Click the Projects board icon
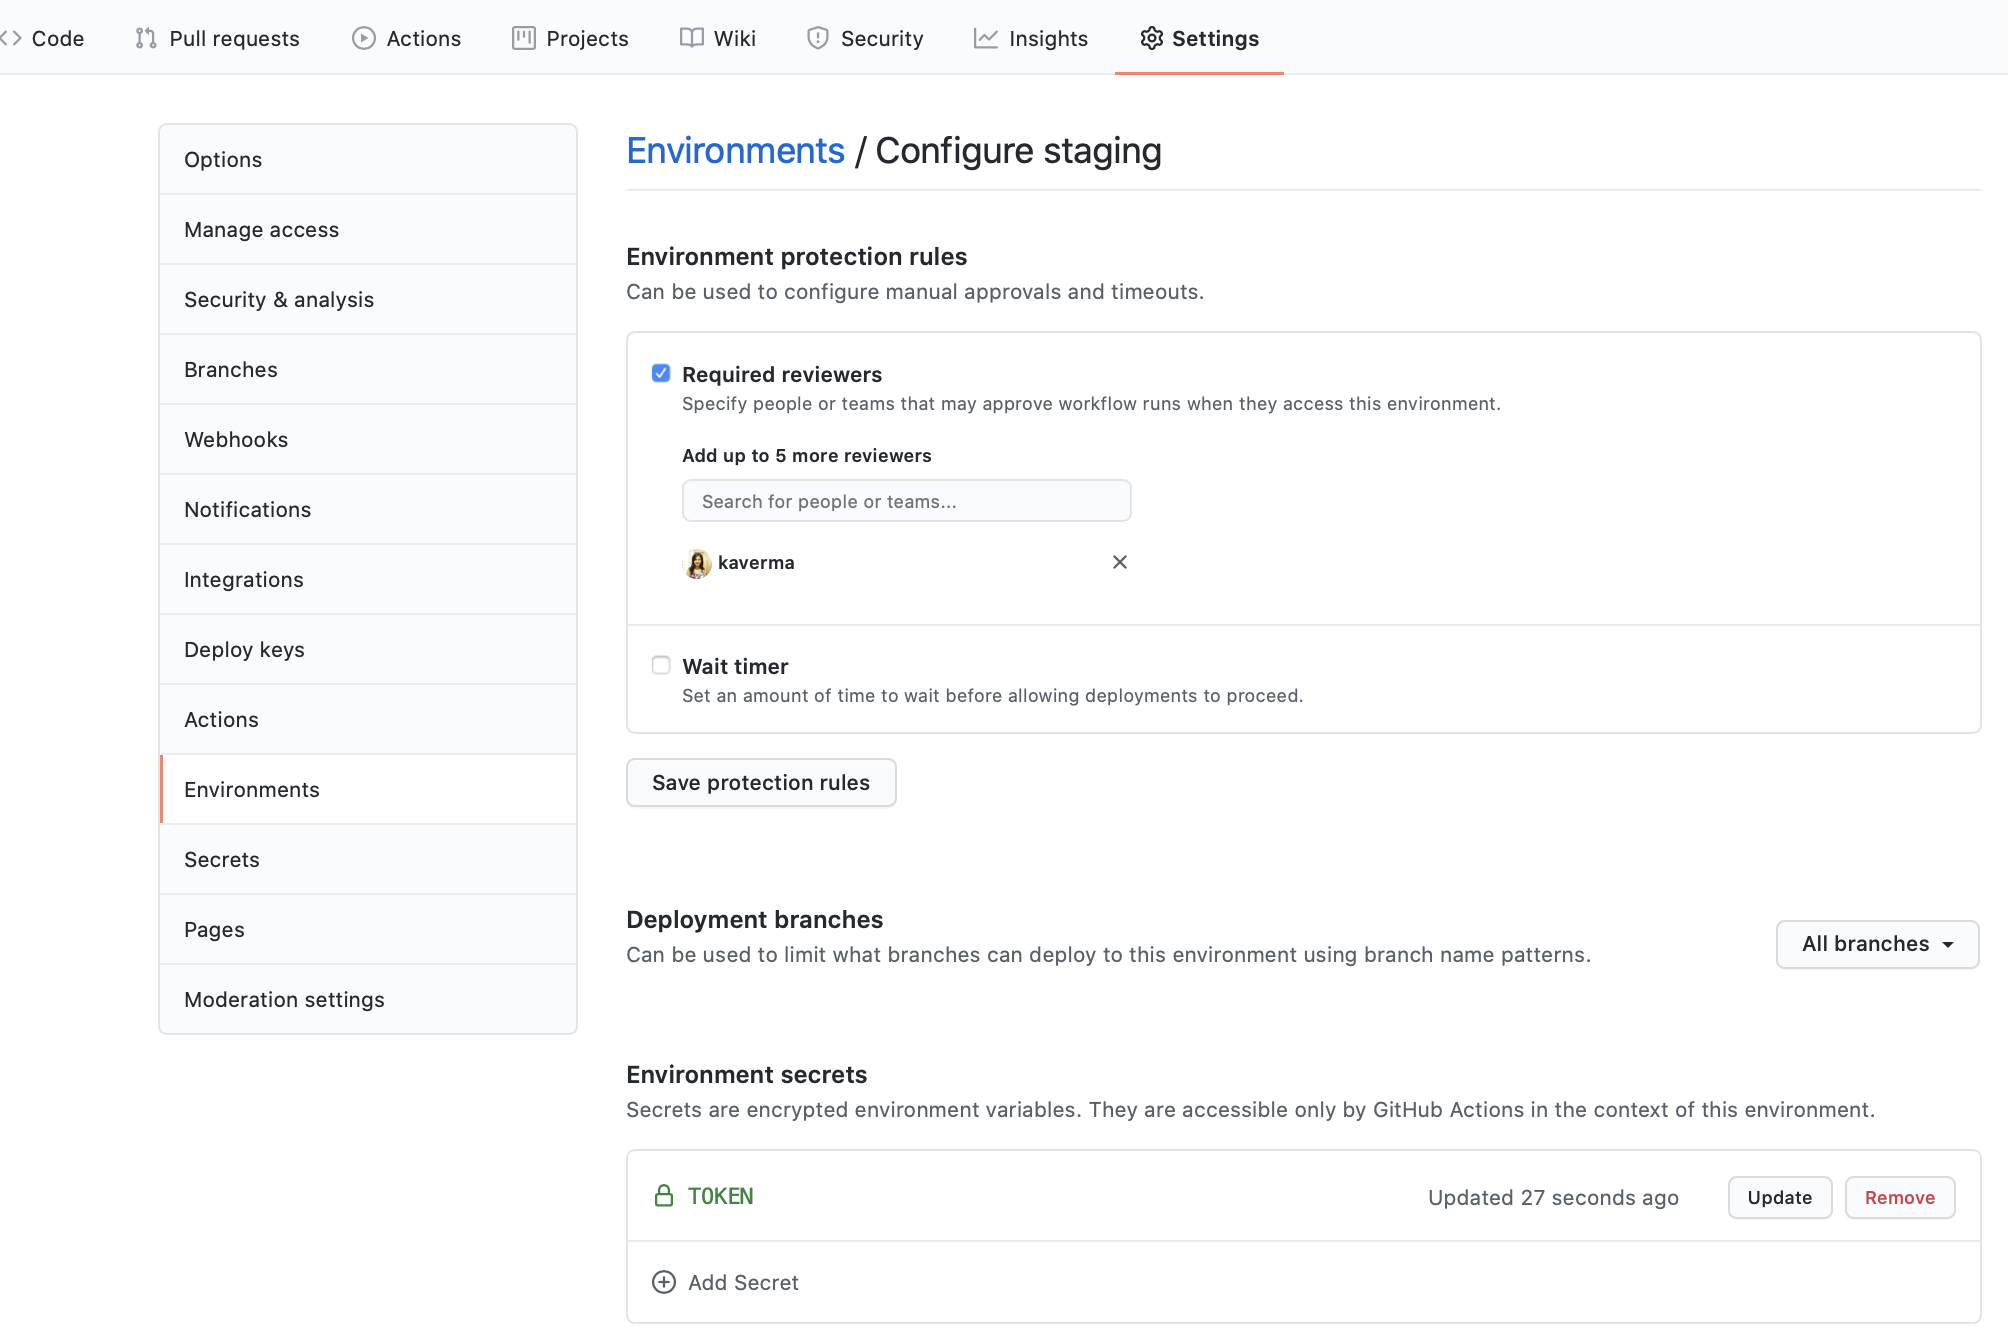This screenshot has width=2008, height=1342. pyautogui.click(x=524, y=38)
